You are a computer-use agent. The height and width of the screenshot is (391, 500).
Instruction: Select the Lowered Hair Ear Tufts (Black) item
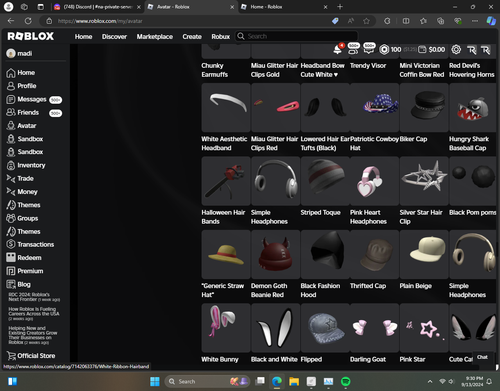325,108
